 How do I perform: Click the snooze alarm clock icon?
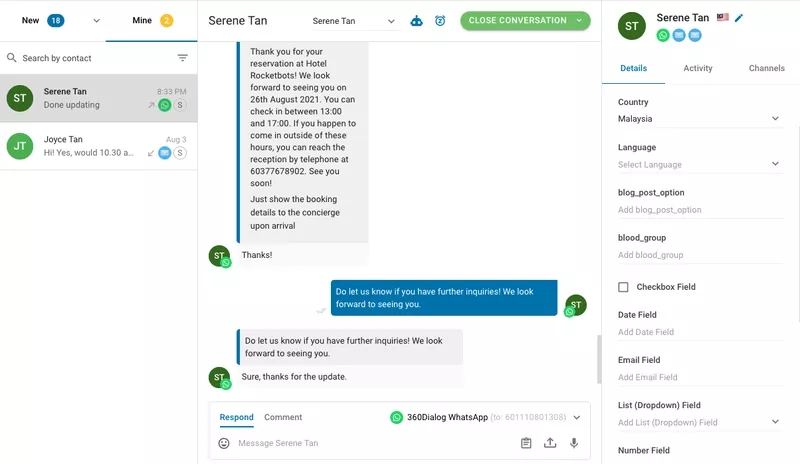[x=440, y=21]
